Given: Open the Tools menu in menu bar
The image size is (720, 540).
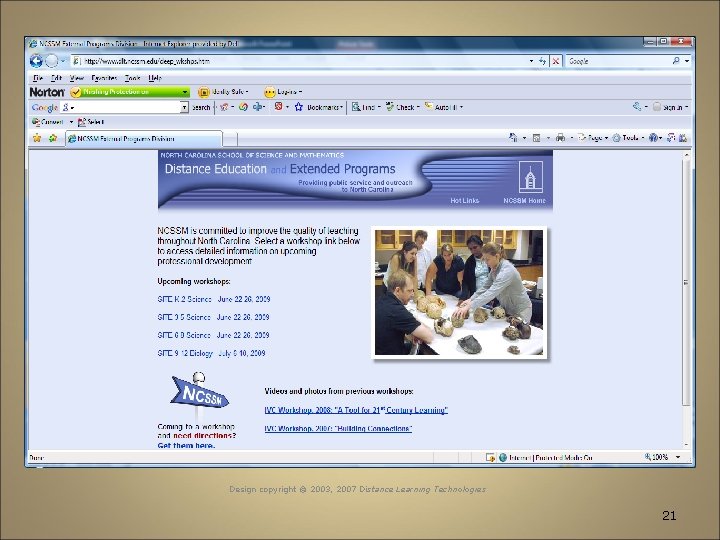Looking at the screenshot, I should click(x=133, y=78).
